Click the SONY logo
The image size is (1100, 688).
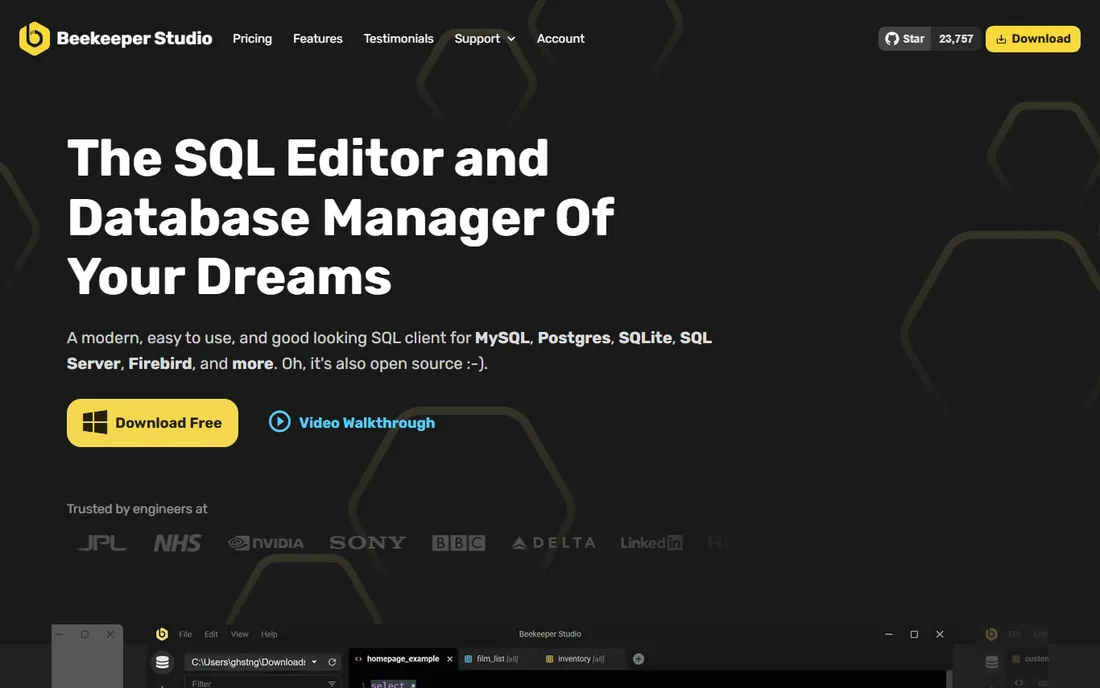pos(368,543)
